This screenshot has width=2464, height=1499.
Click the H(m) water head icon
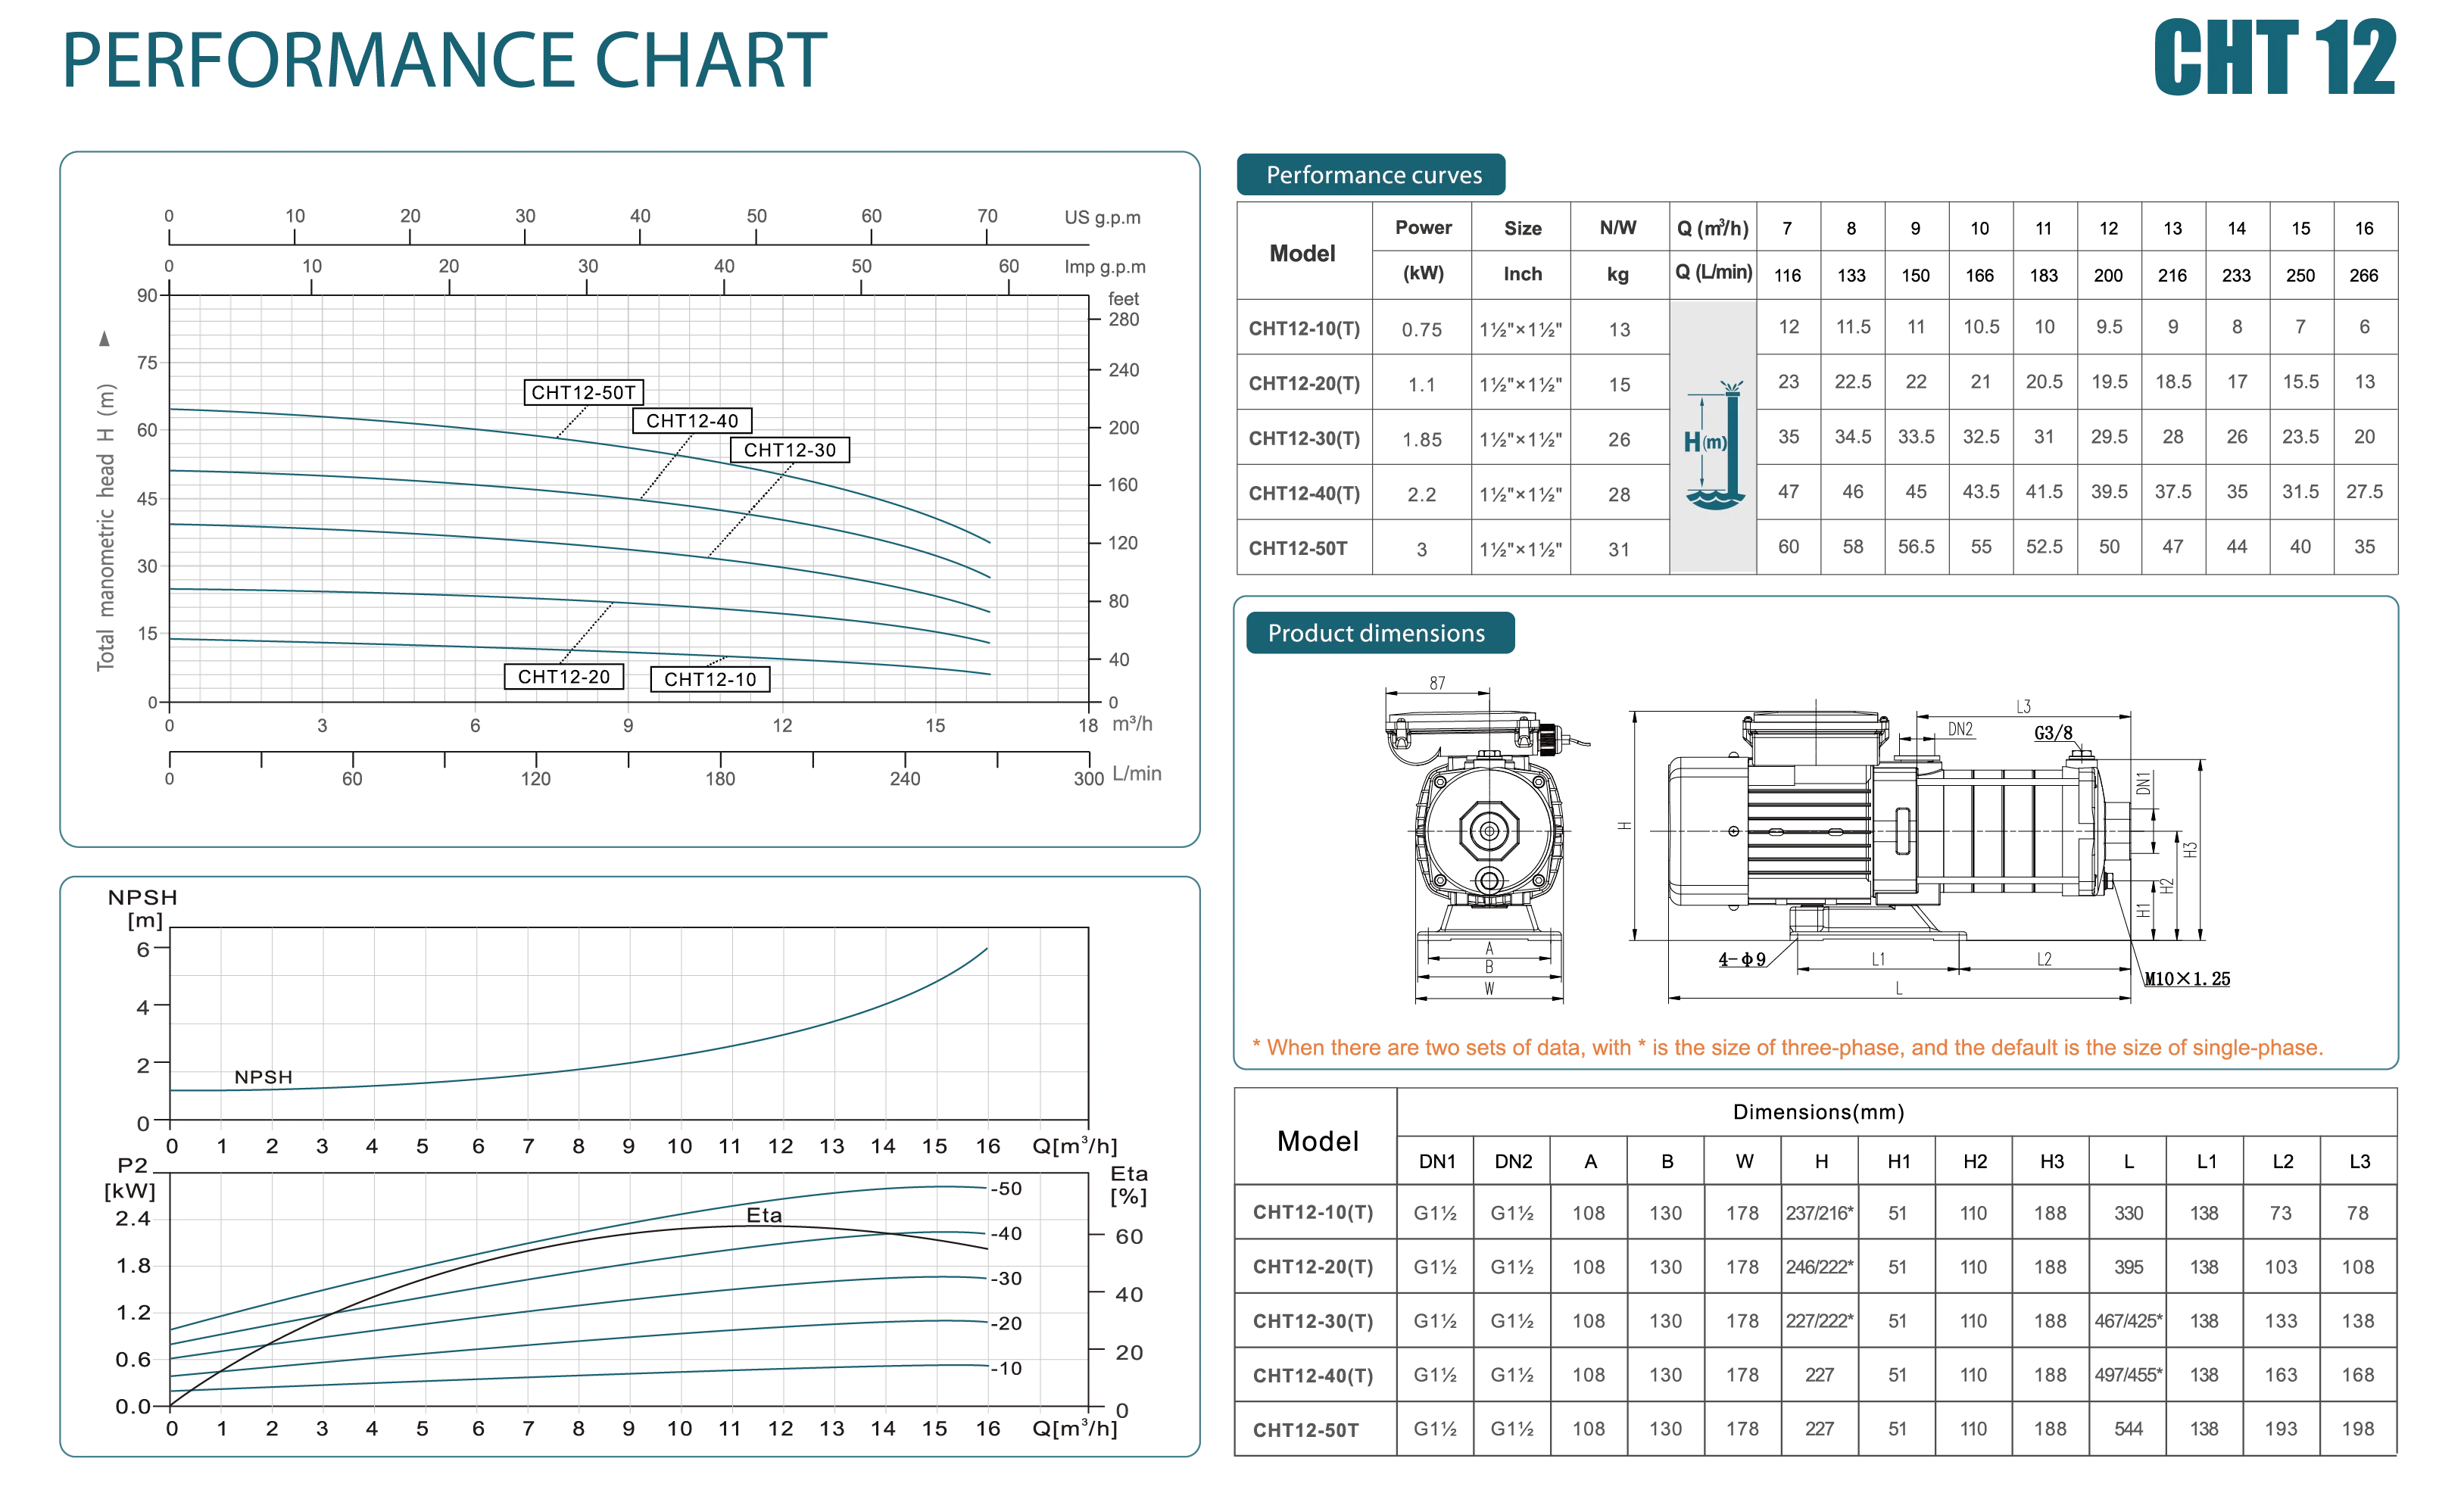[1713, 444]
